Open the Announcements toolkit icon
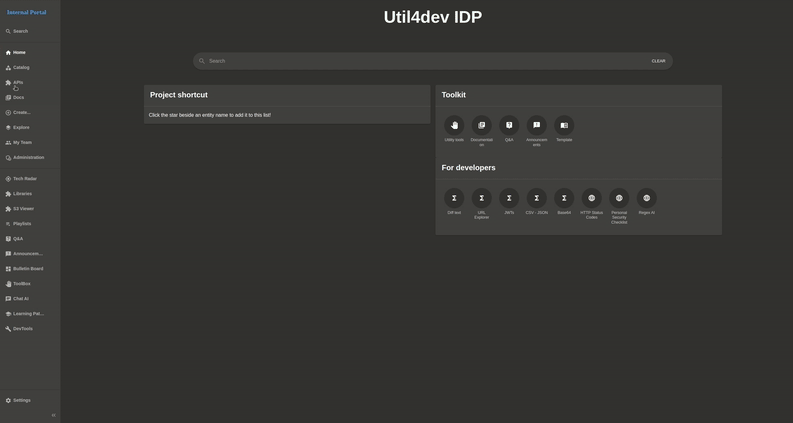The width and height of the screenshot is (793, 423). click(x=537, y=125)
